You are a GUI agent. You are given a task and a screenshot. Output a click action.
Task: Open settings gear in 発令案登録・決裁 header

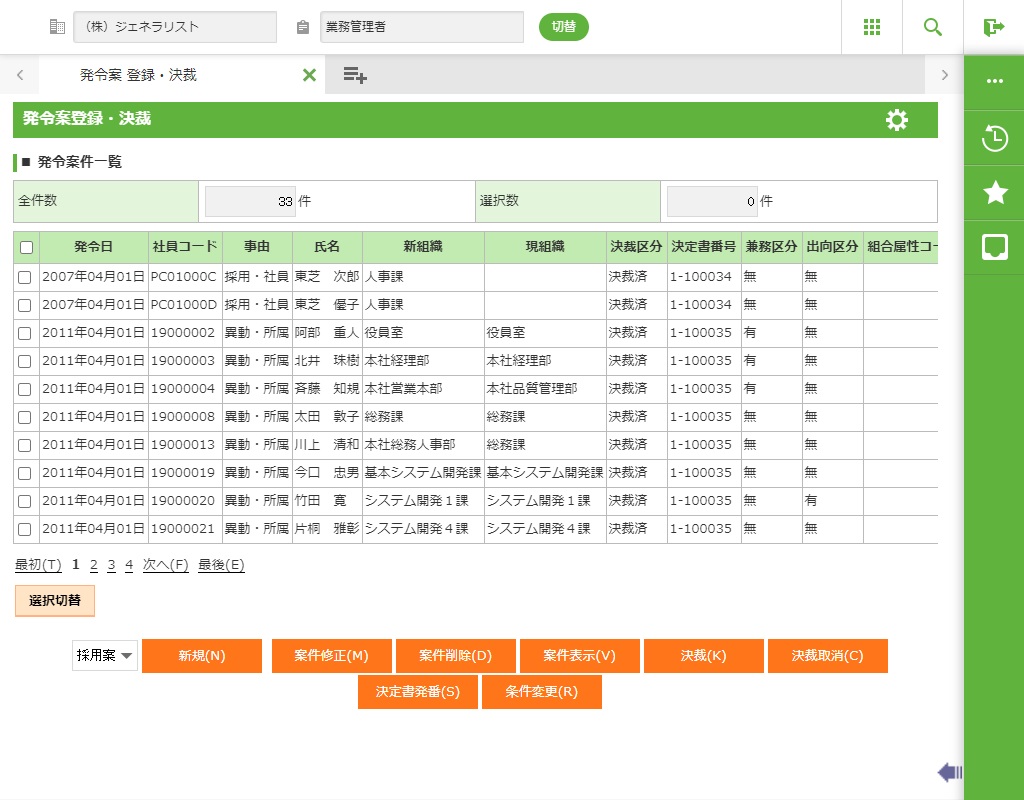click(x=896, y=120)
